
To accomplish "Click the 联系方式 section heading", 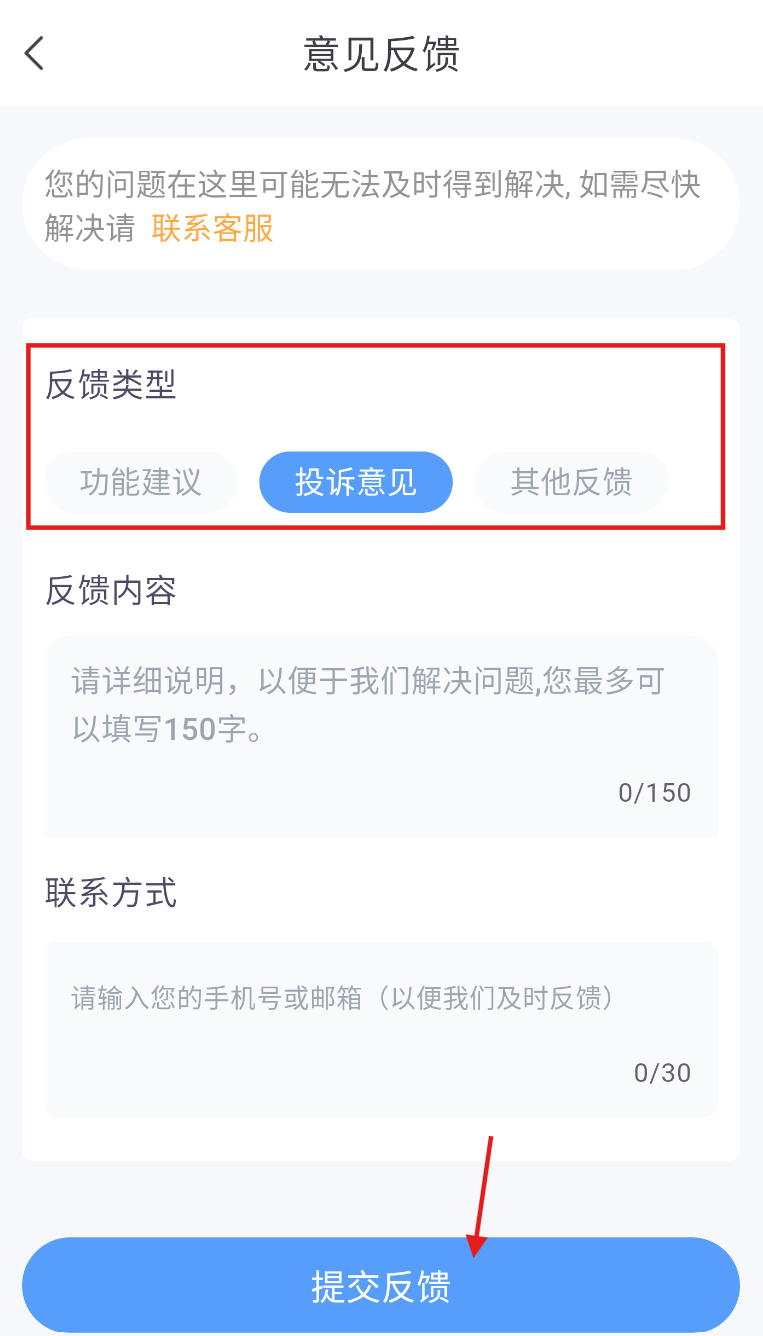I will pos(111,893).
